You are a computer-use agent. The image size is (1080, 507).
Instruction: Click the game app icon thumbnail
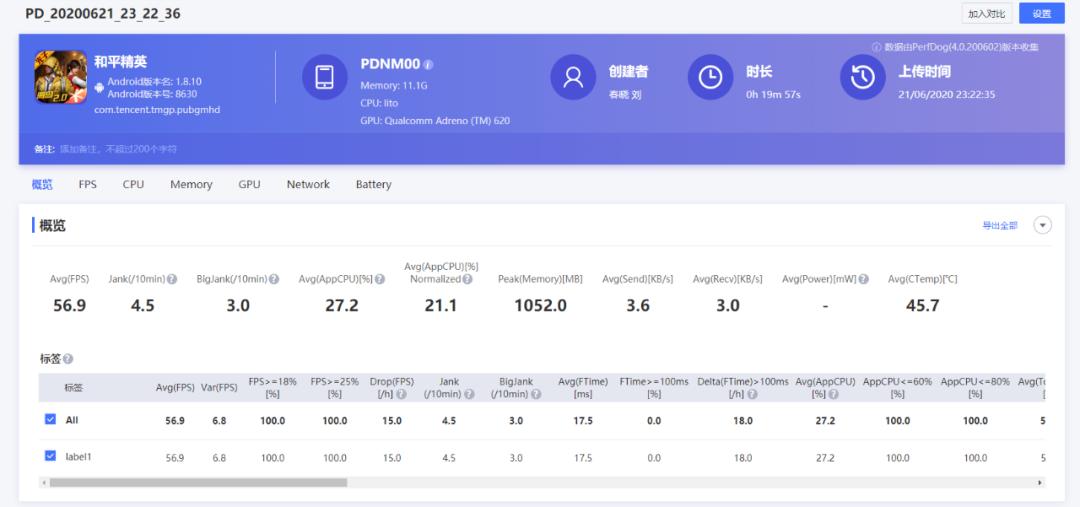pos(61,77)
